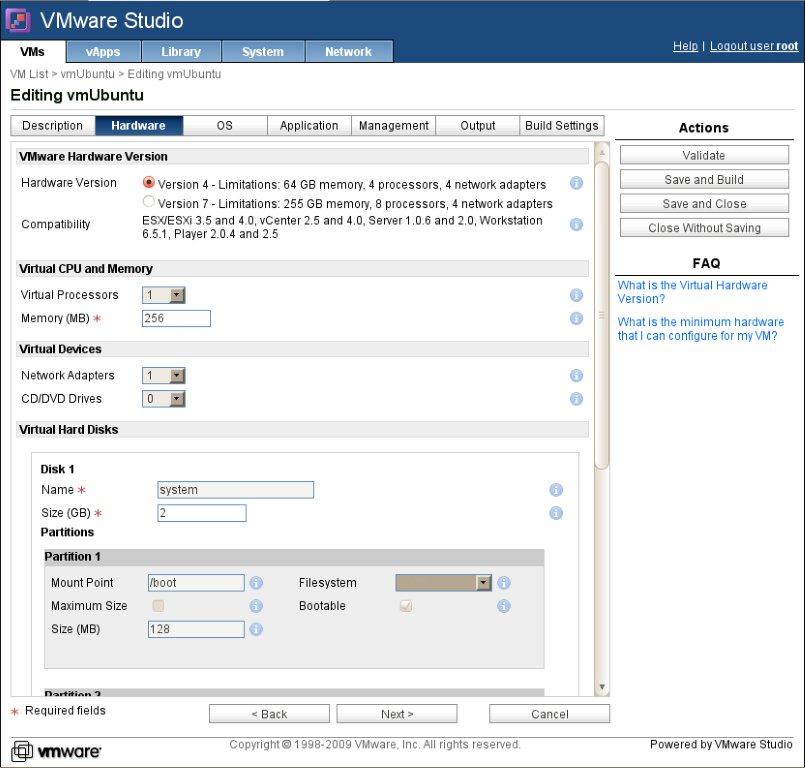Image resolution: width=805 pixels, height=768 pixels.
Task: Open info icon for Mount Point
Action: coord(256,583)
